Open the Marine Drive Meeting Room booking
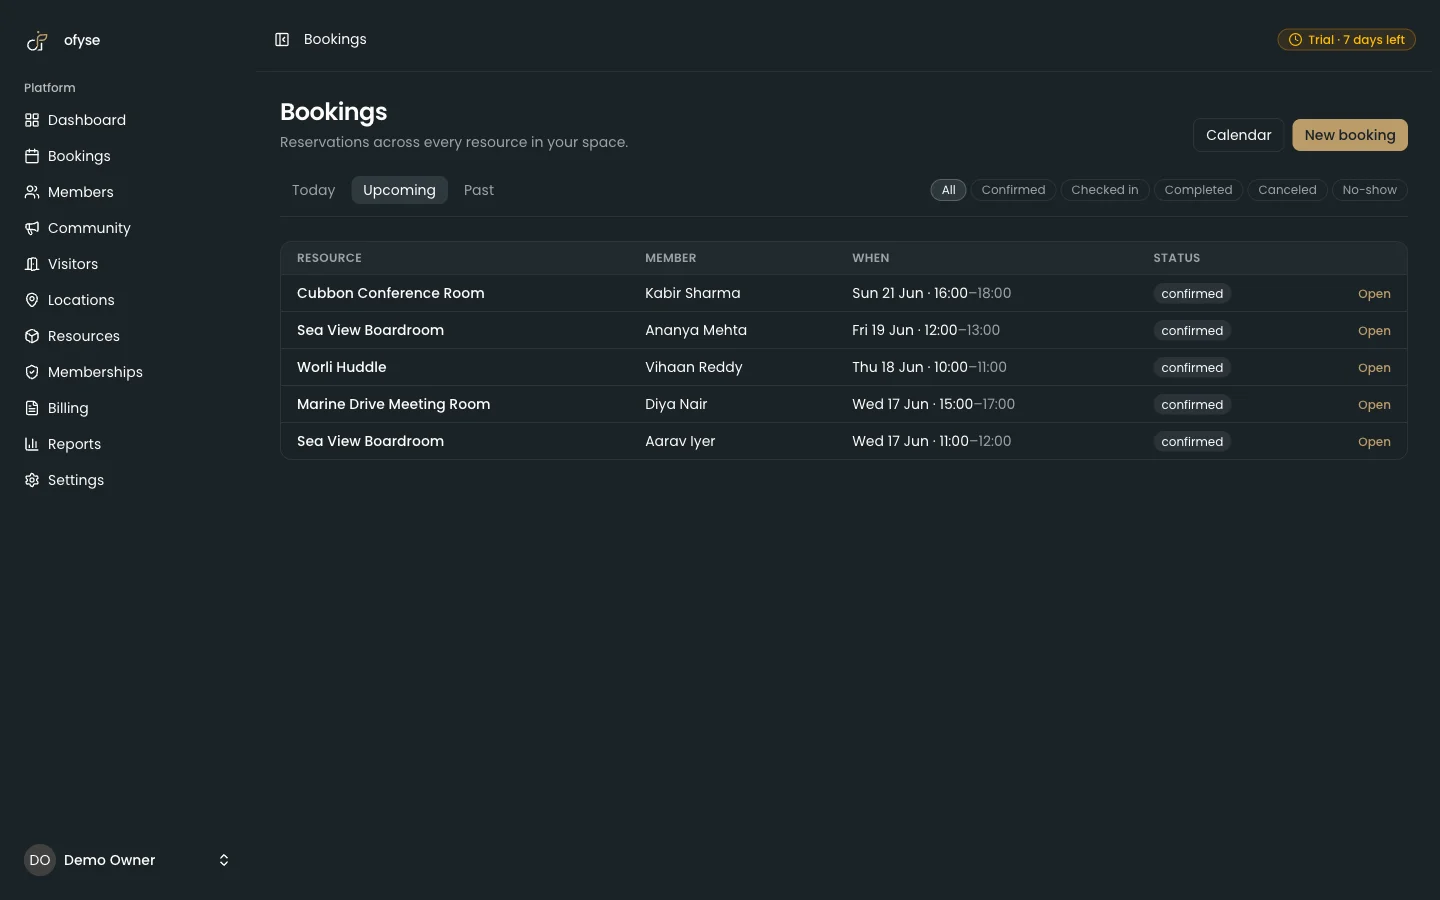The width and height of the screenshot is (1440, 900). tap(1374, 405)
